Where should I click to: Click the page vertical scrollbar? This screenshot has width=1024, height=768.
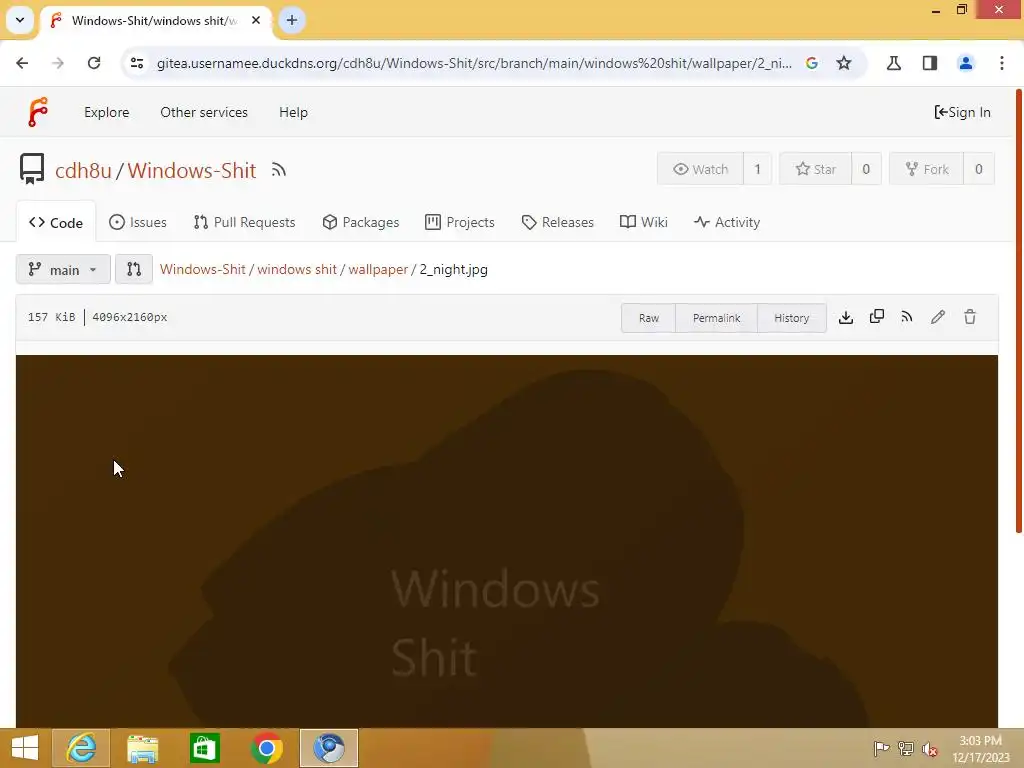(1019, 311)
